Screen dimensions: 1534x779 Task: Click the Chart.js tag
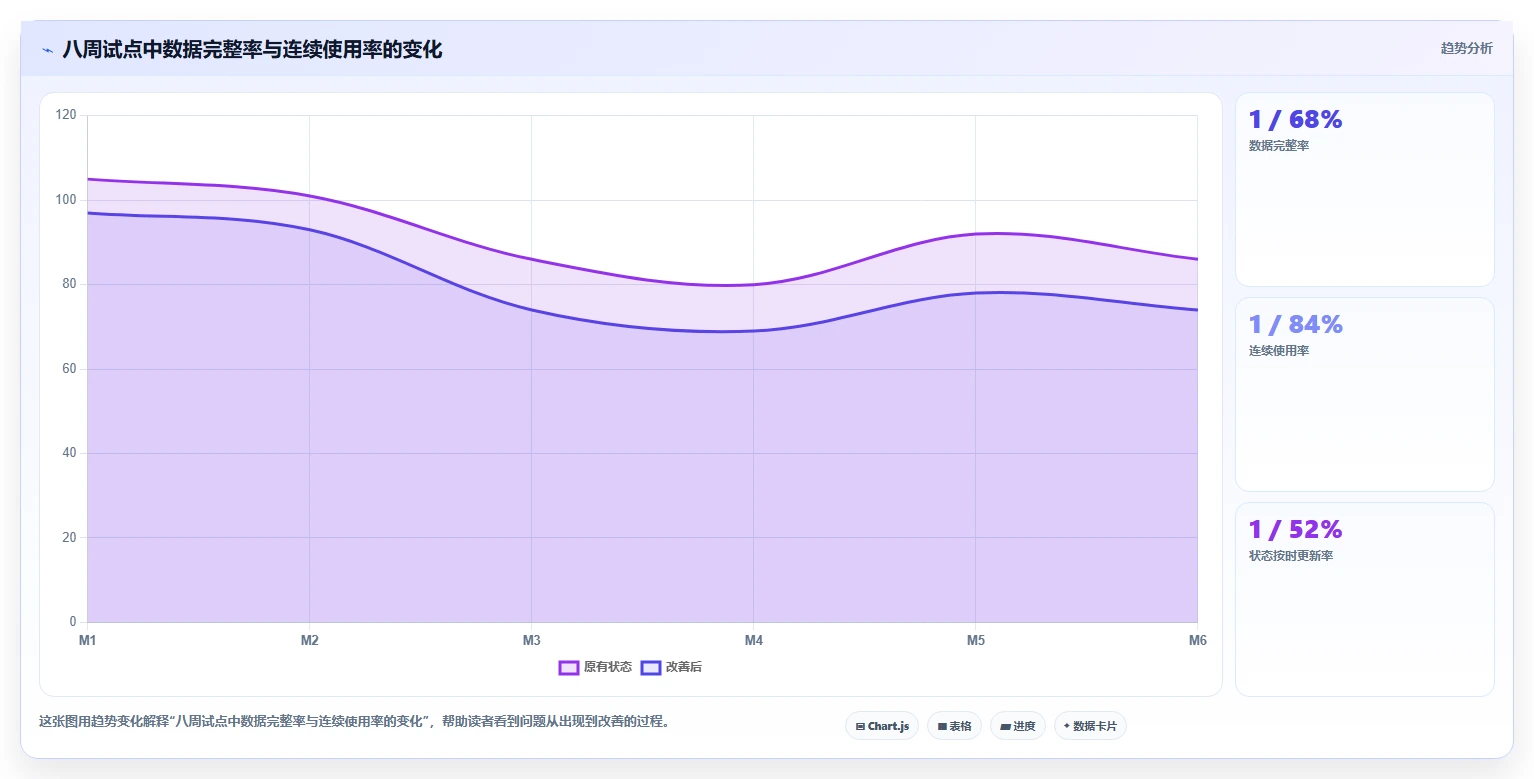click(882, 726)
